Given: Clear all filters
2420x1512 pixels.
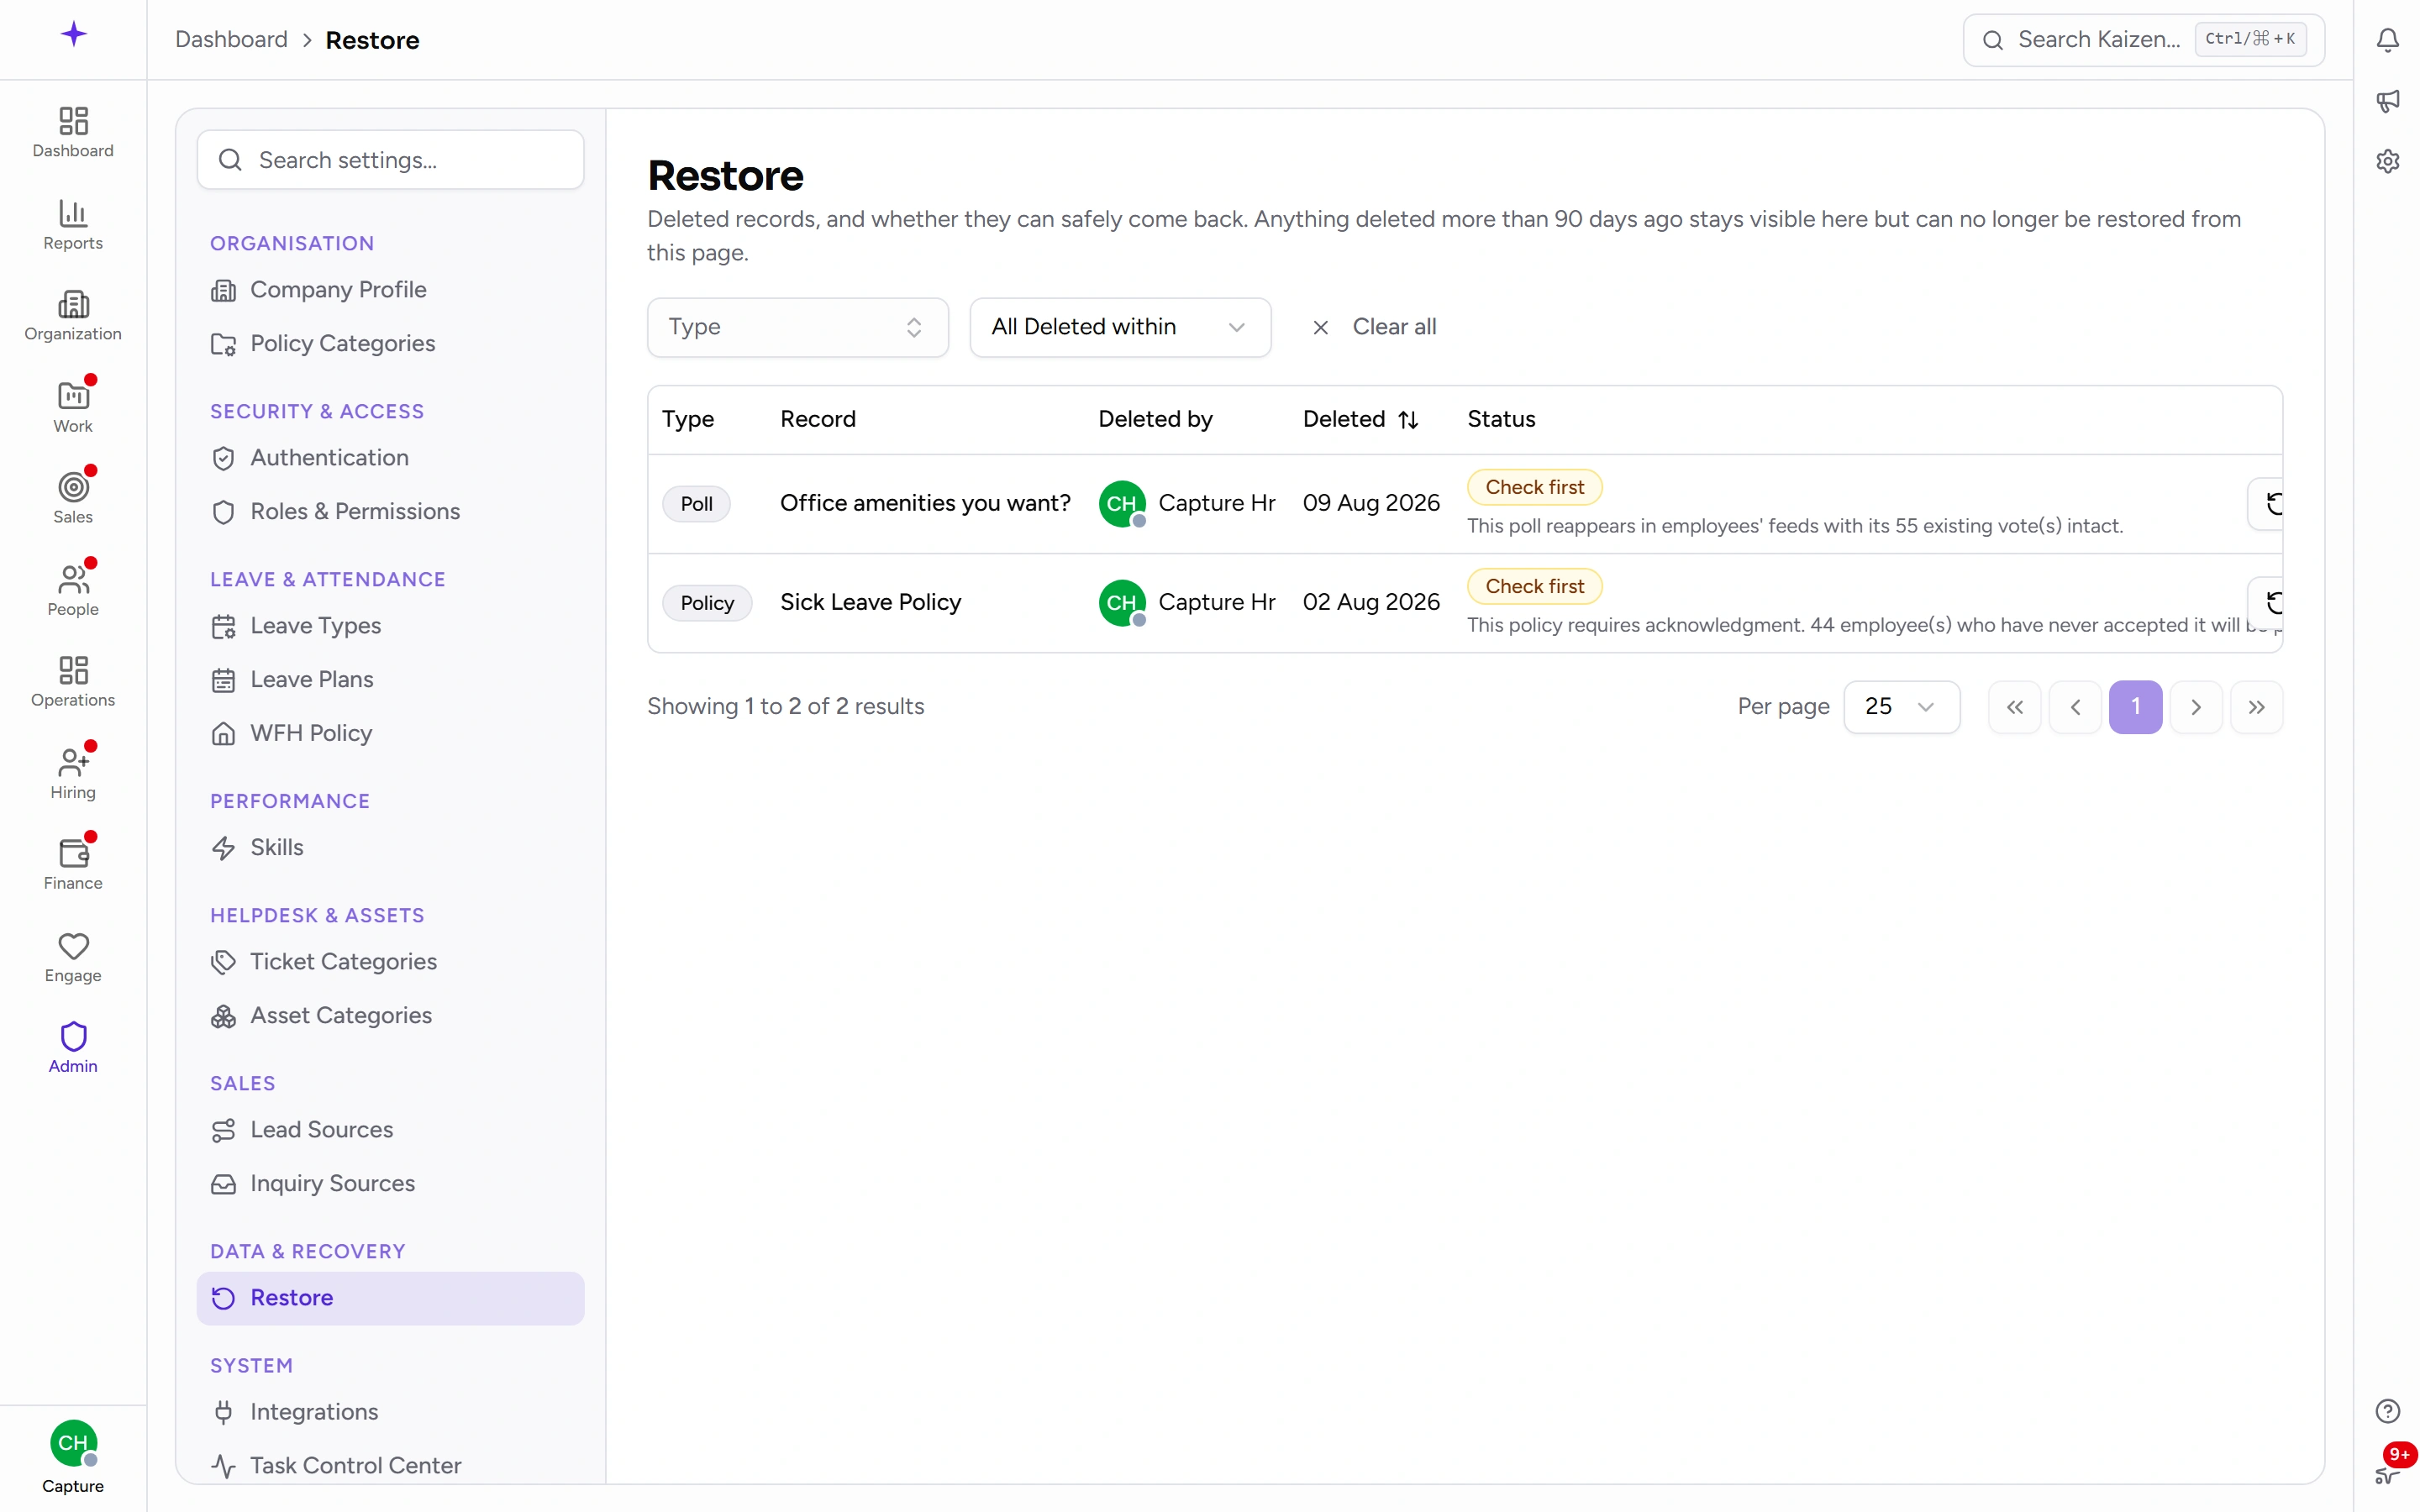Looking at the screenshot, I should coord(1374,327).
